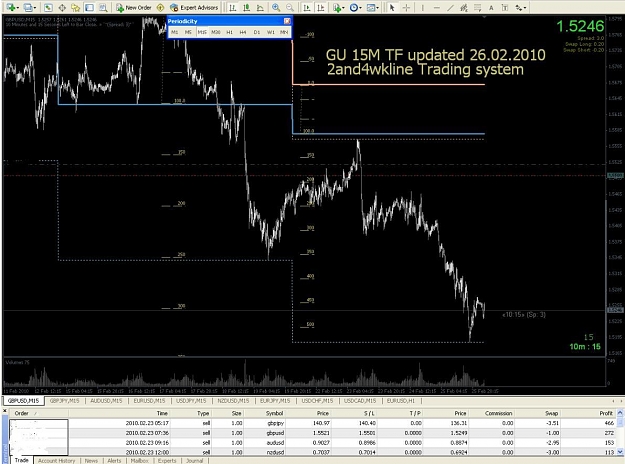Open the templates icon

pyautogui.click(x=371, y=8)
